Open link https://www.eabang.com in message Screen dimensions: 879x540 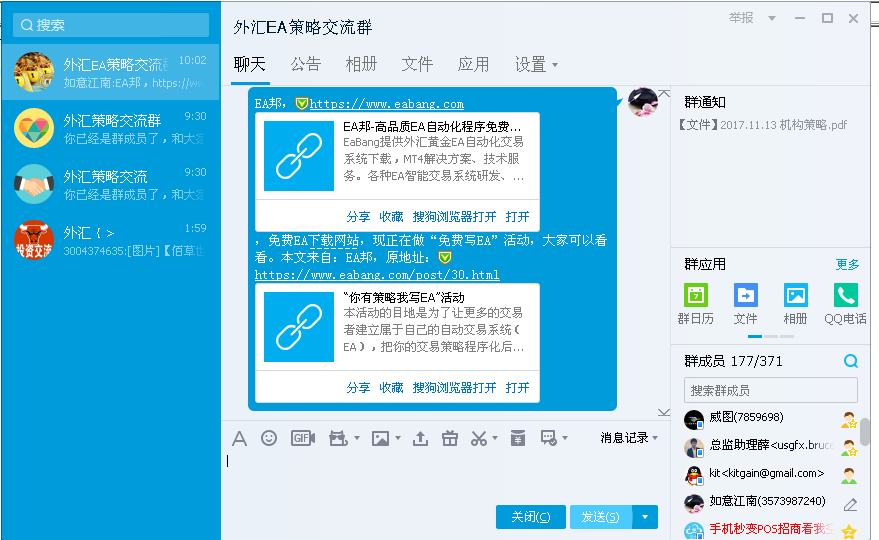point(387,104)
